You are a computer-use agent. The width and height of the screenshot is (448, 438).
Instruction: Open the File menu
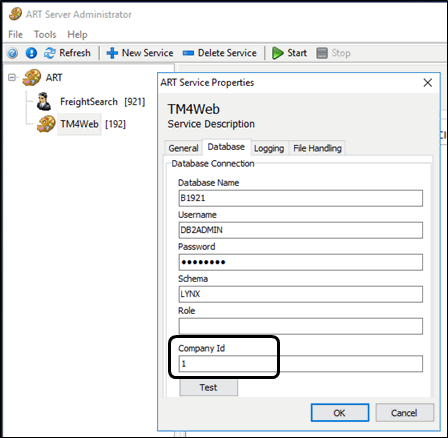click(x=15, y=34)
